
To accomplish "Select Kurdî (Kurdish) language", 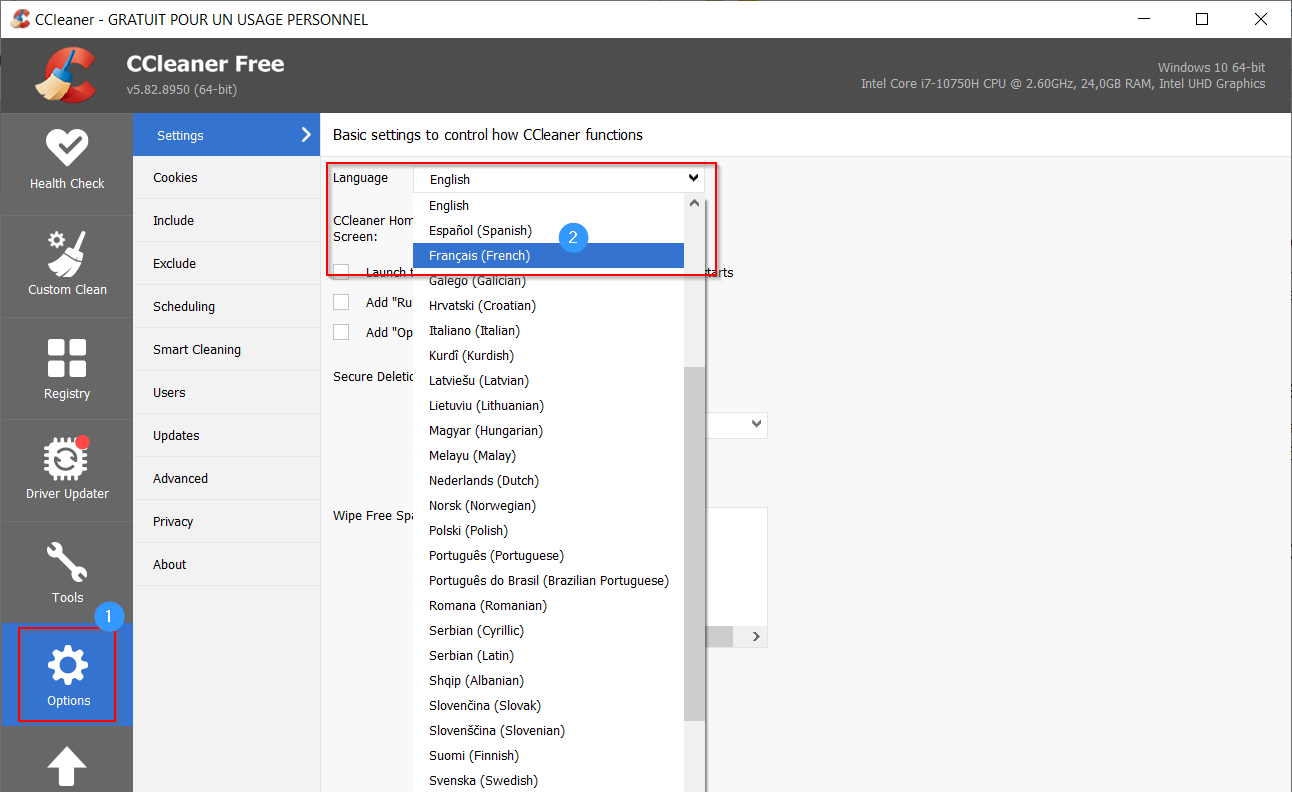I will [549, 356].
